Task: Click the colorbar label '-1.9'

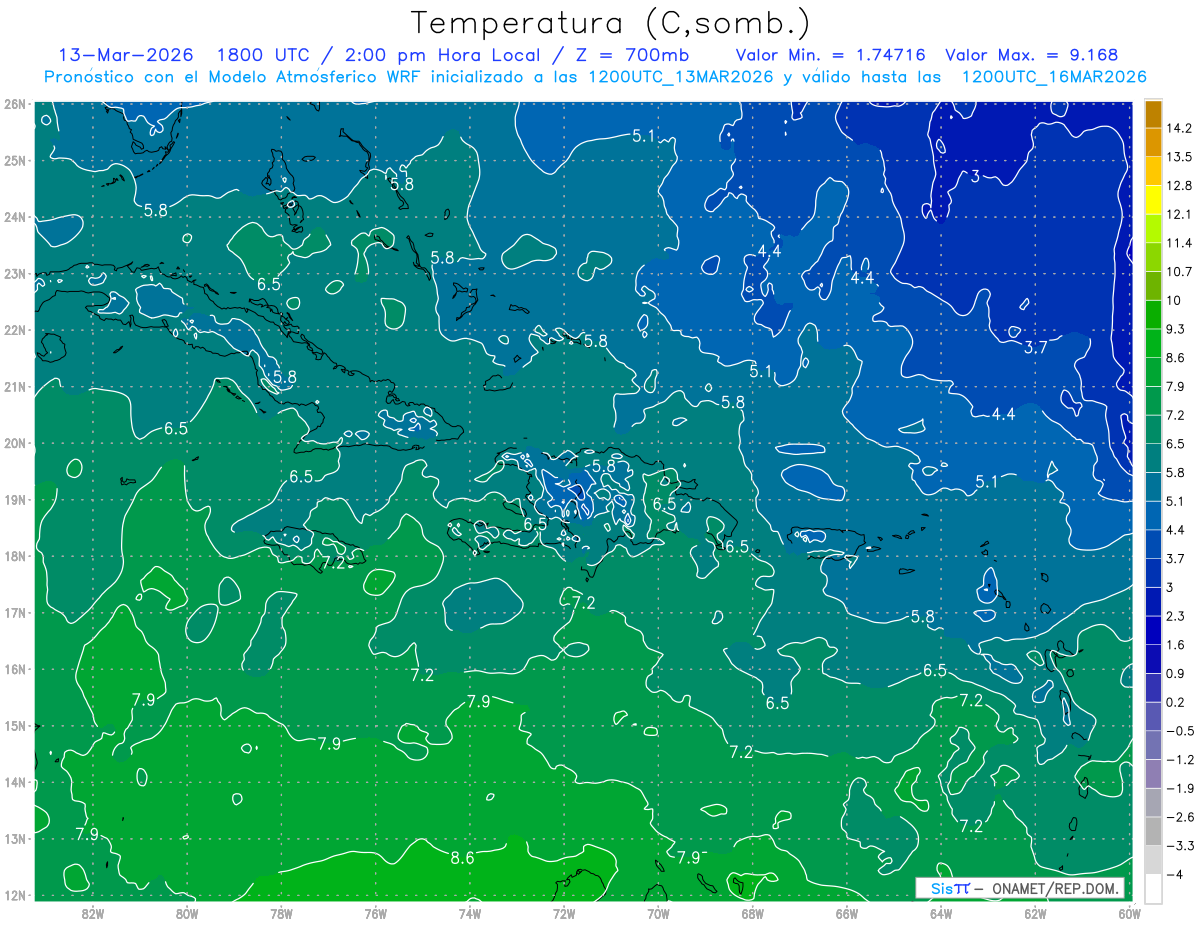Action: click(x=1179, y=788)
